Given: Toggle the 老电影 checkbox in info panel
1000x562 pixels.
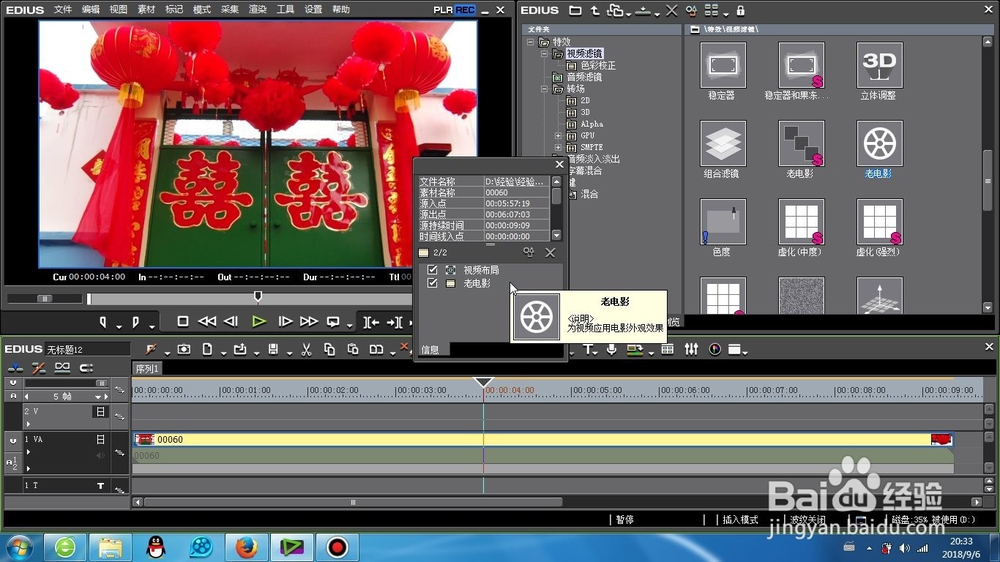Looking at the screenshot, I should point(432,283).
